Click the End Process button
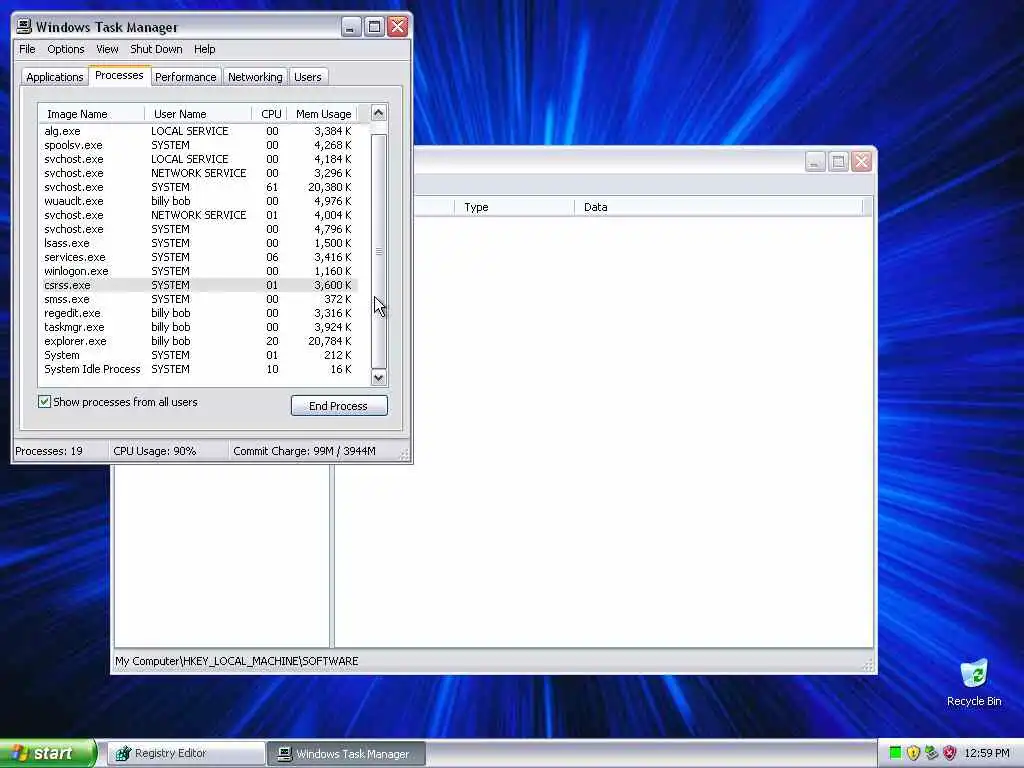1024x768 pixels. [339, 406]
